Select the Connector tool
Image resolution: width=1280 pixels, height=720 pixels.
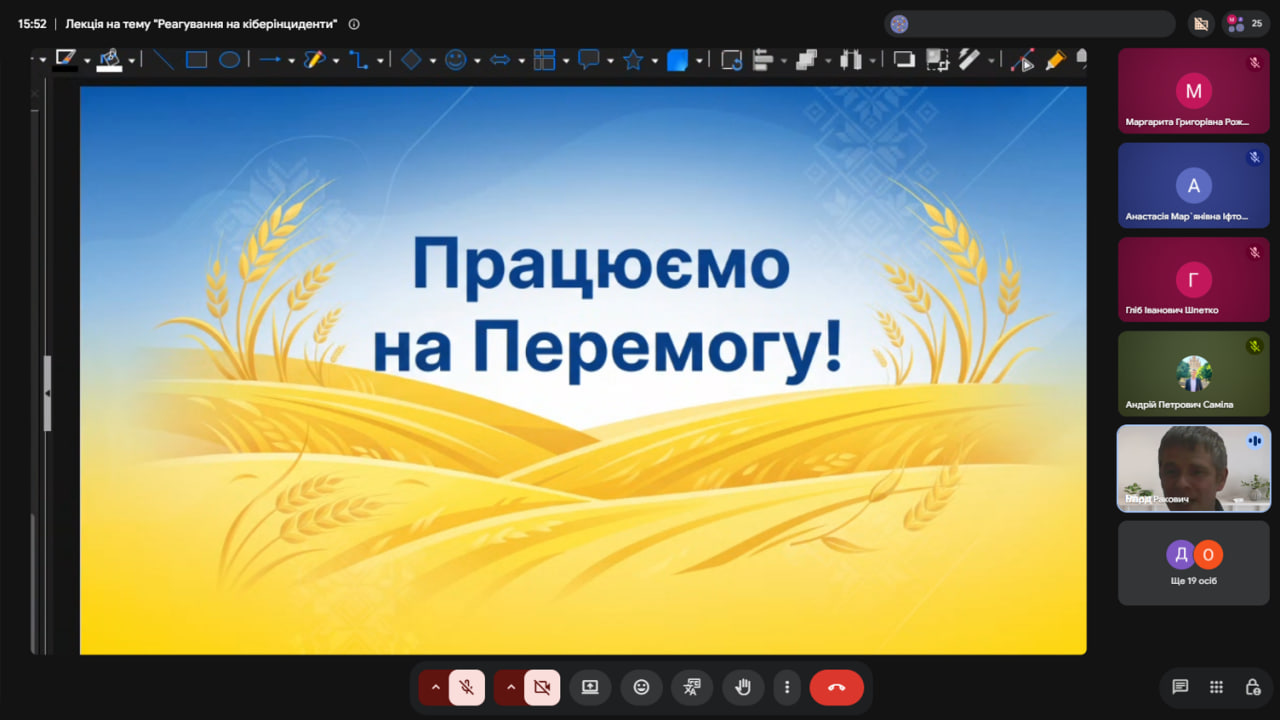[358, 60]
